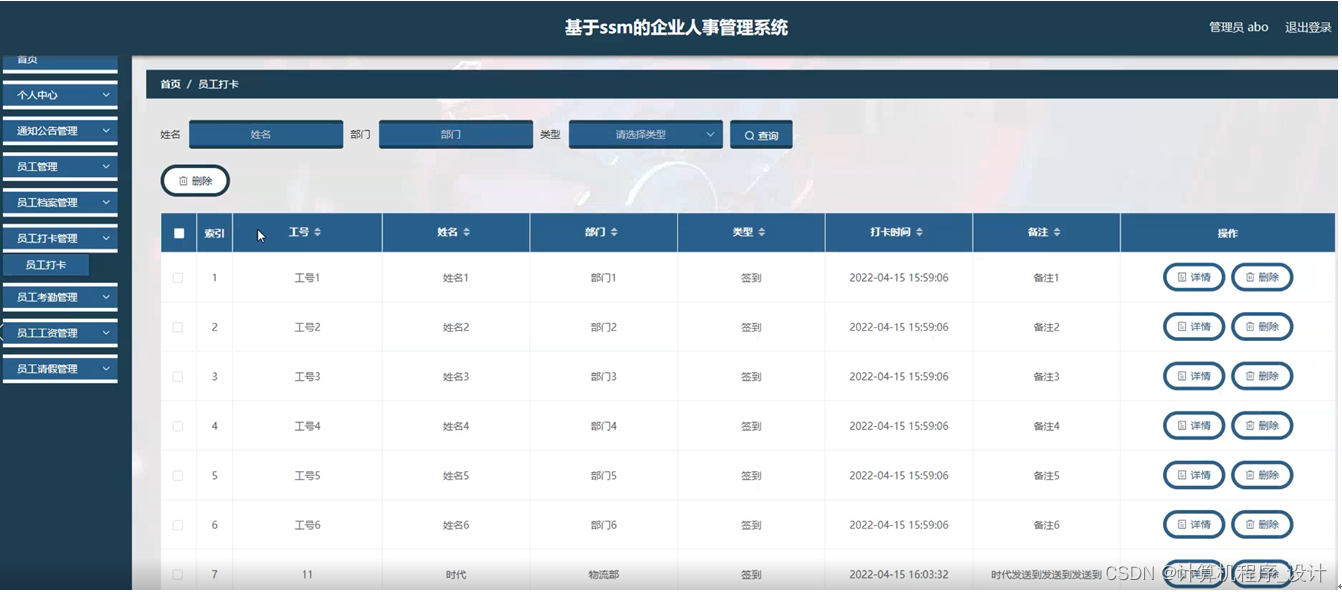
Task: Click 首页 breadcrumb link
Action: [x=170, y=84]
